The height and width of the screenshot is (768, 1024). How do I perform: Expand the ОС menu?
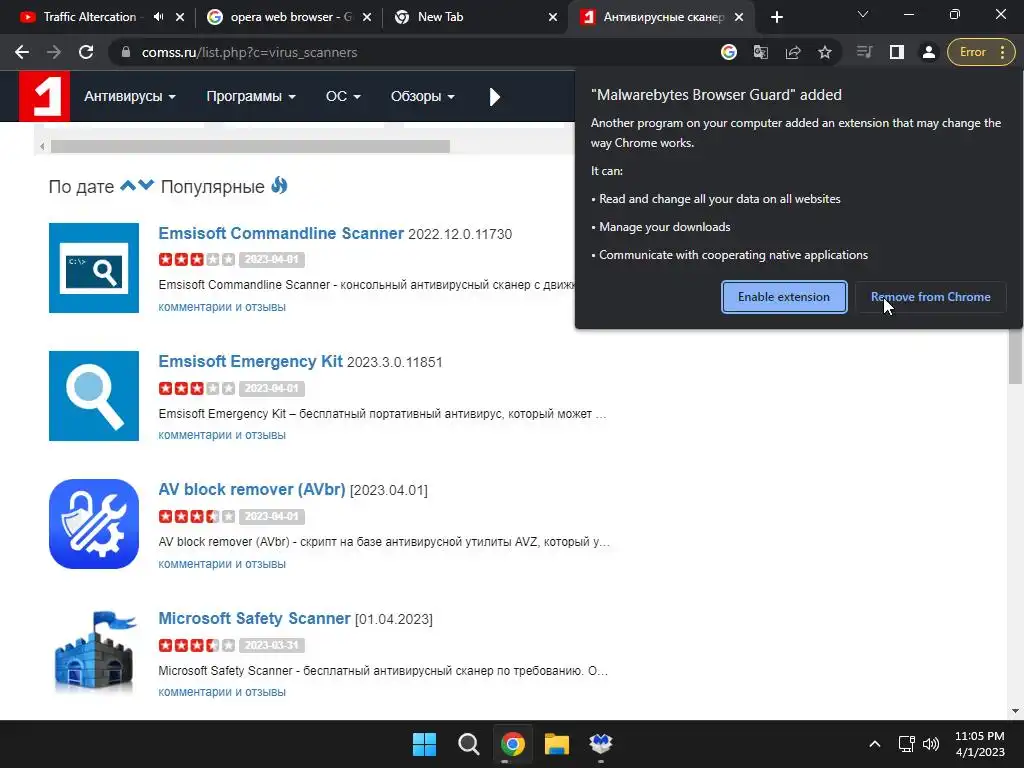click(x=343, y=97)
